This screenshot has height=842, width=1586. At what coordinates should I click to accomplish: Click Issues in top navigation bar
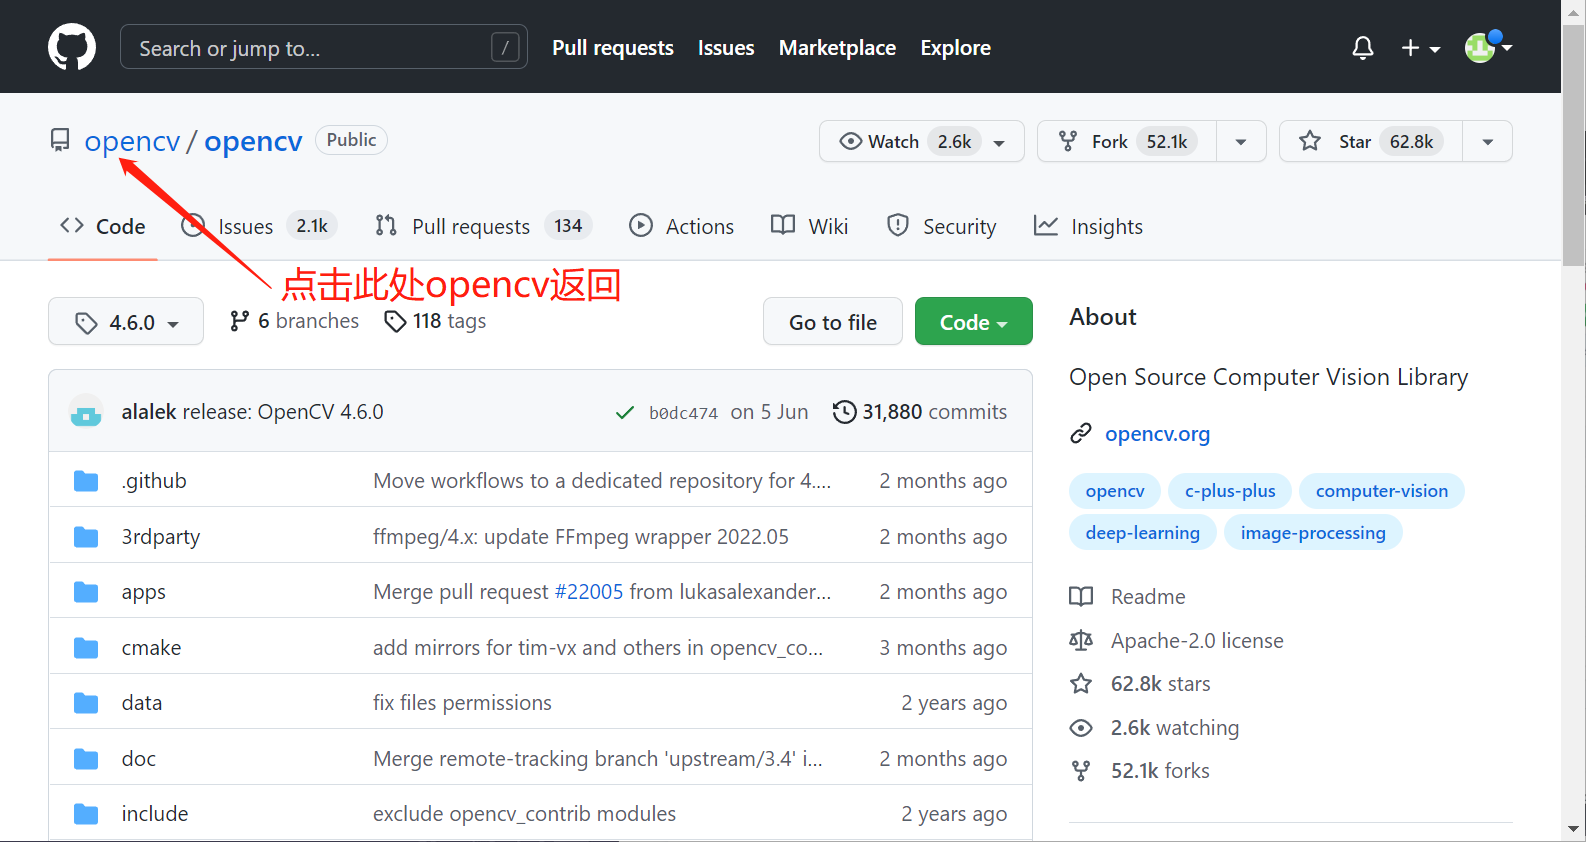point(726,48)
